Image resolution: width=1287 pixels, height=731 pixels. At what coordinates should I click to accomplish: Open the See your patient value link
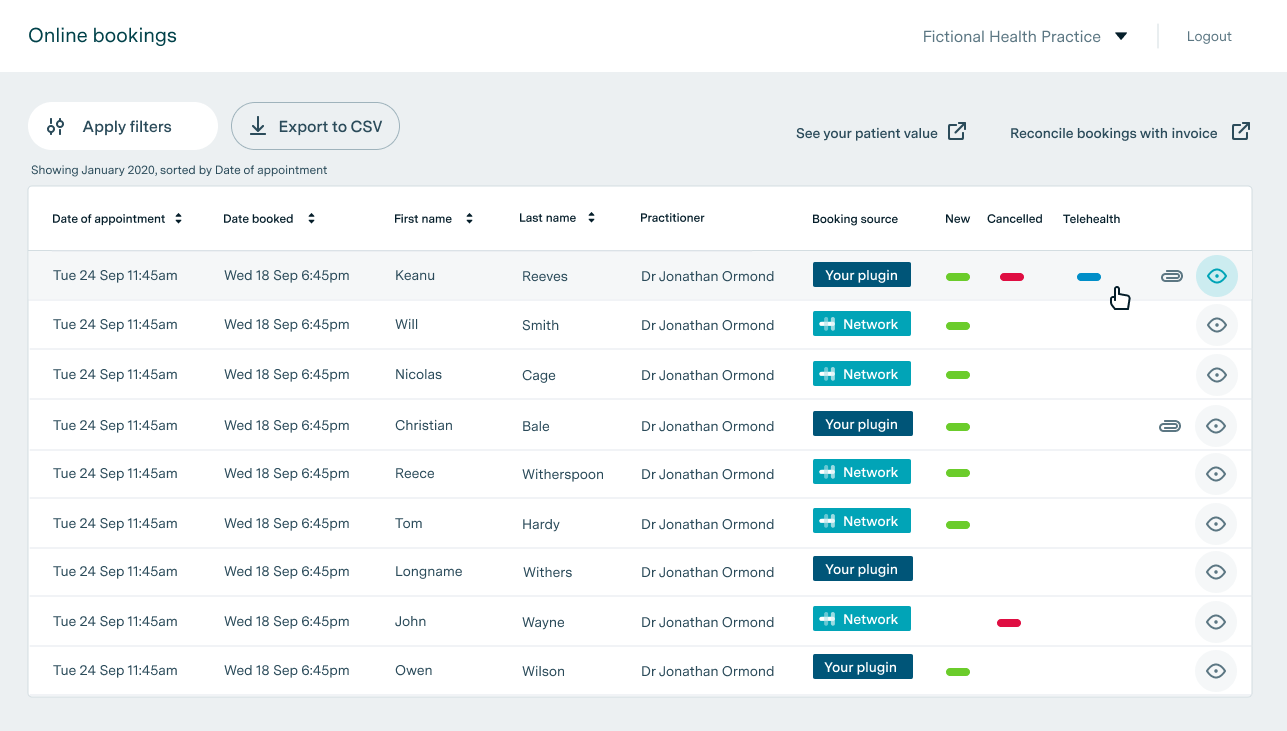(x=866, y=133)
